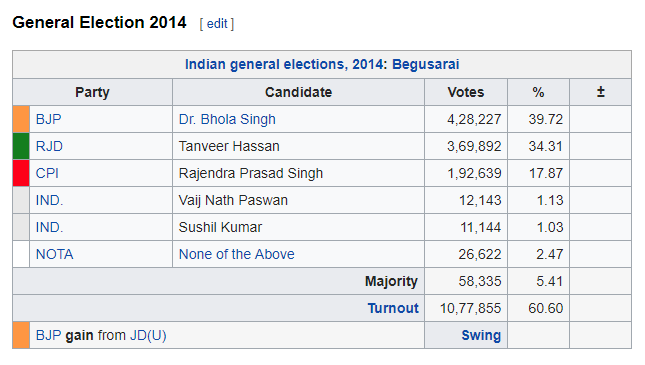Open the Begusarai link in table title
This screenshot has width=645, height=365.
point(426,65)
